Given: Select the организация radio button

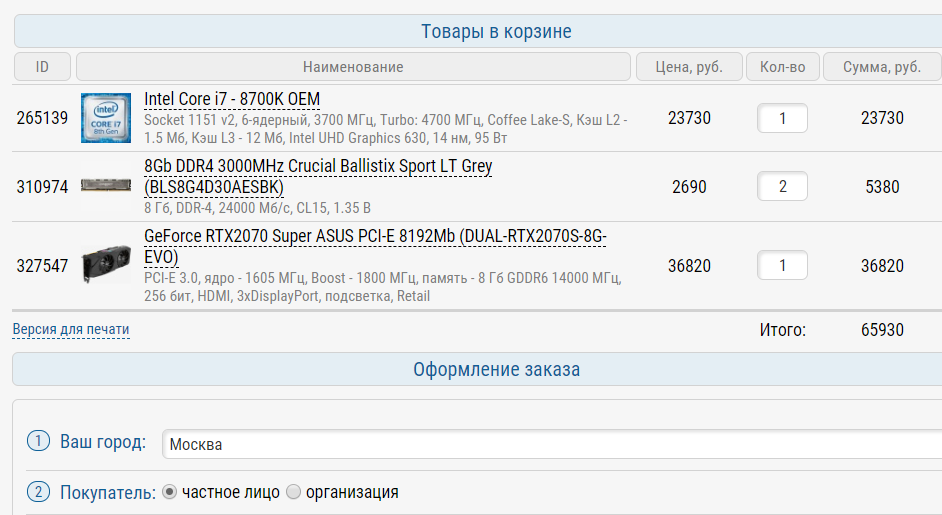Looking at the screenshot, I should [293, 492].
